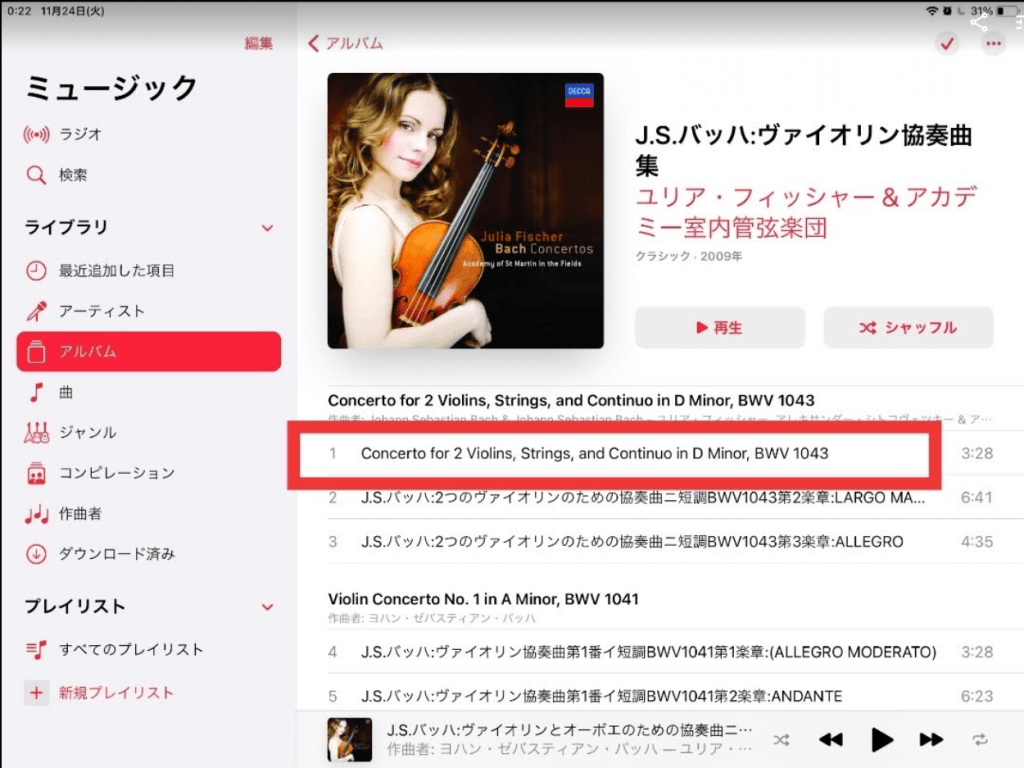Open the three-dot more options menu
The height and width of the screenshot is (768, 1024).
pos(993,44)
